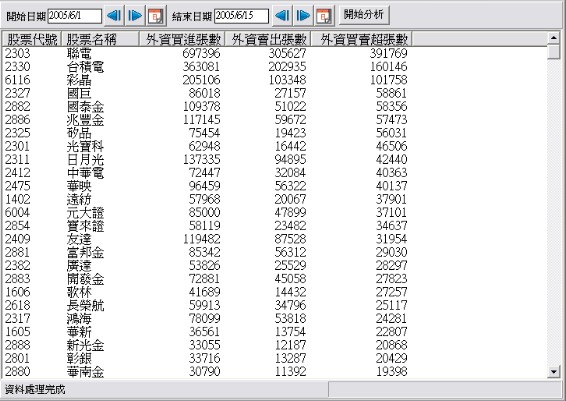
Task: Sort by 股票名稱 column header
Action: point(100,39)
